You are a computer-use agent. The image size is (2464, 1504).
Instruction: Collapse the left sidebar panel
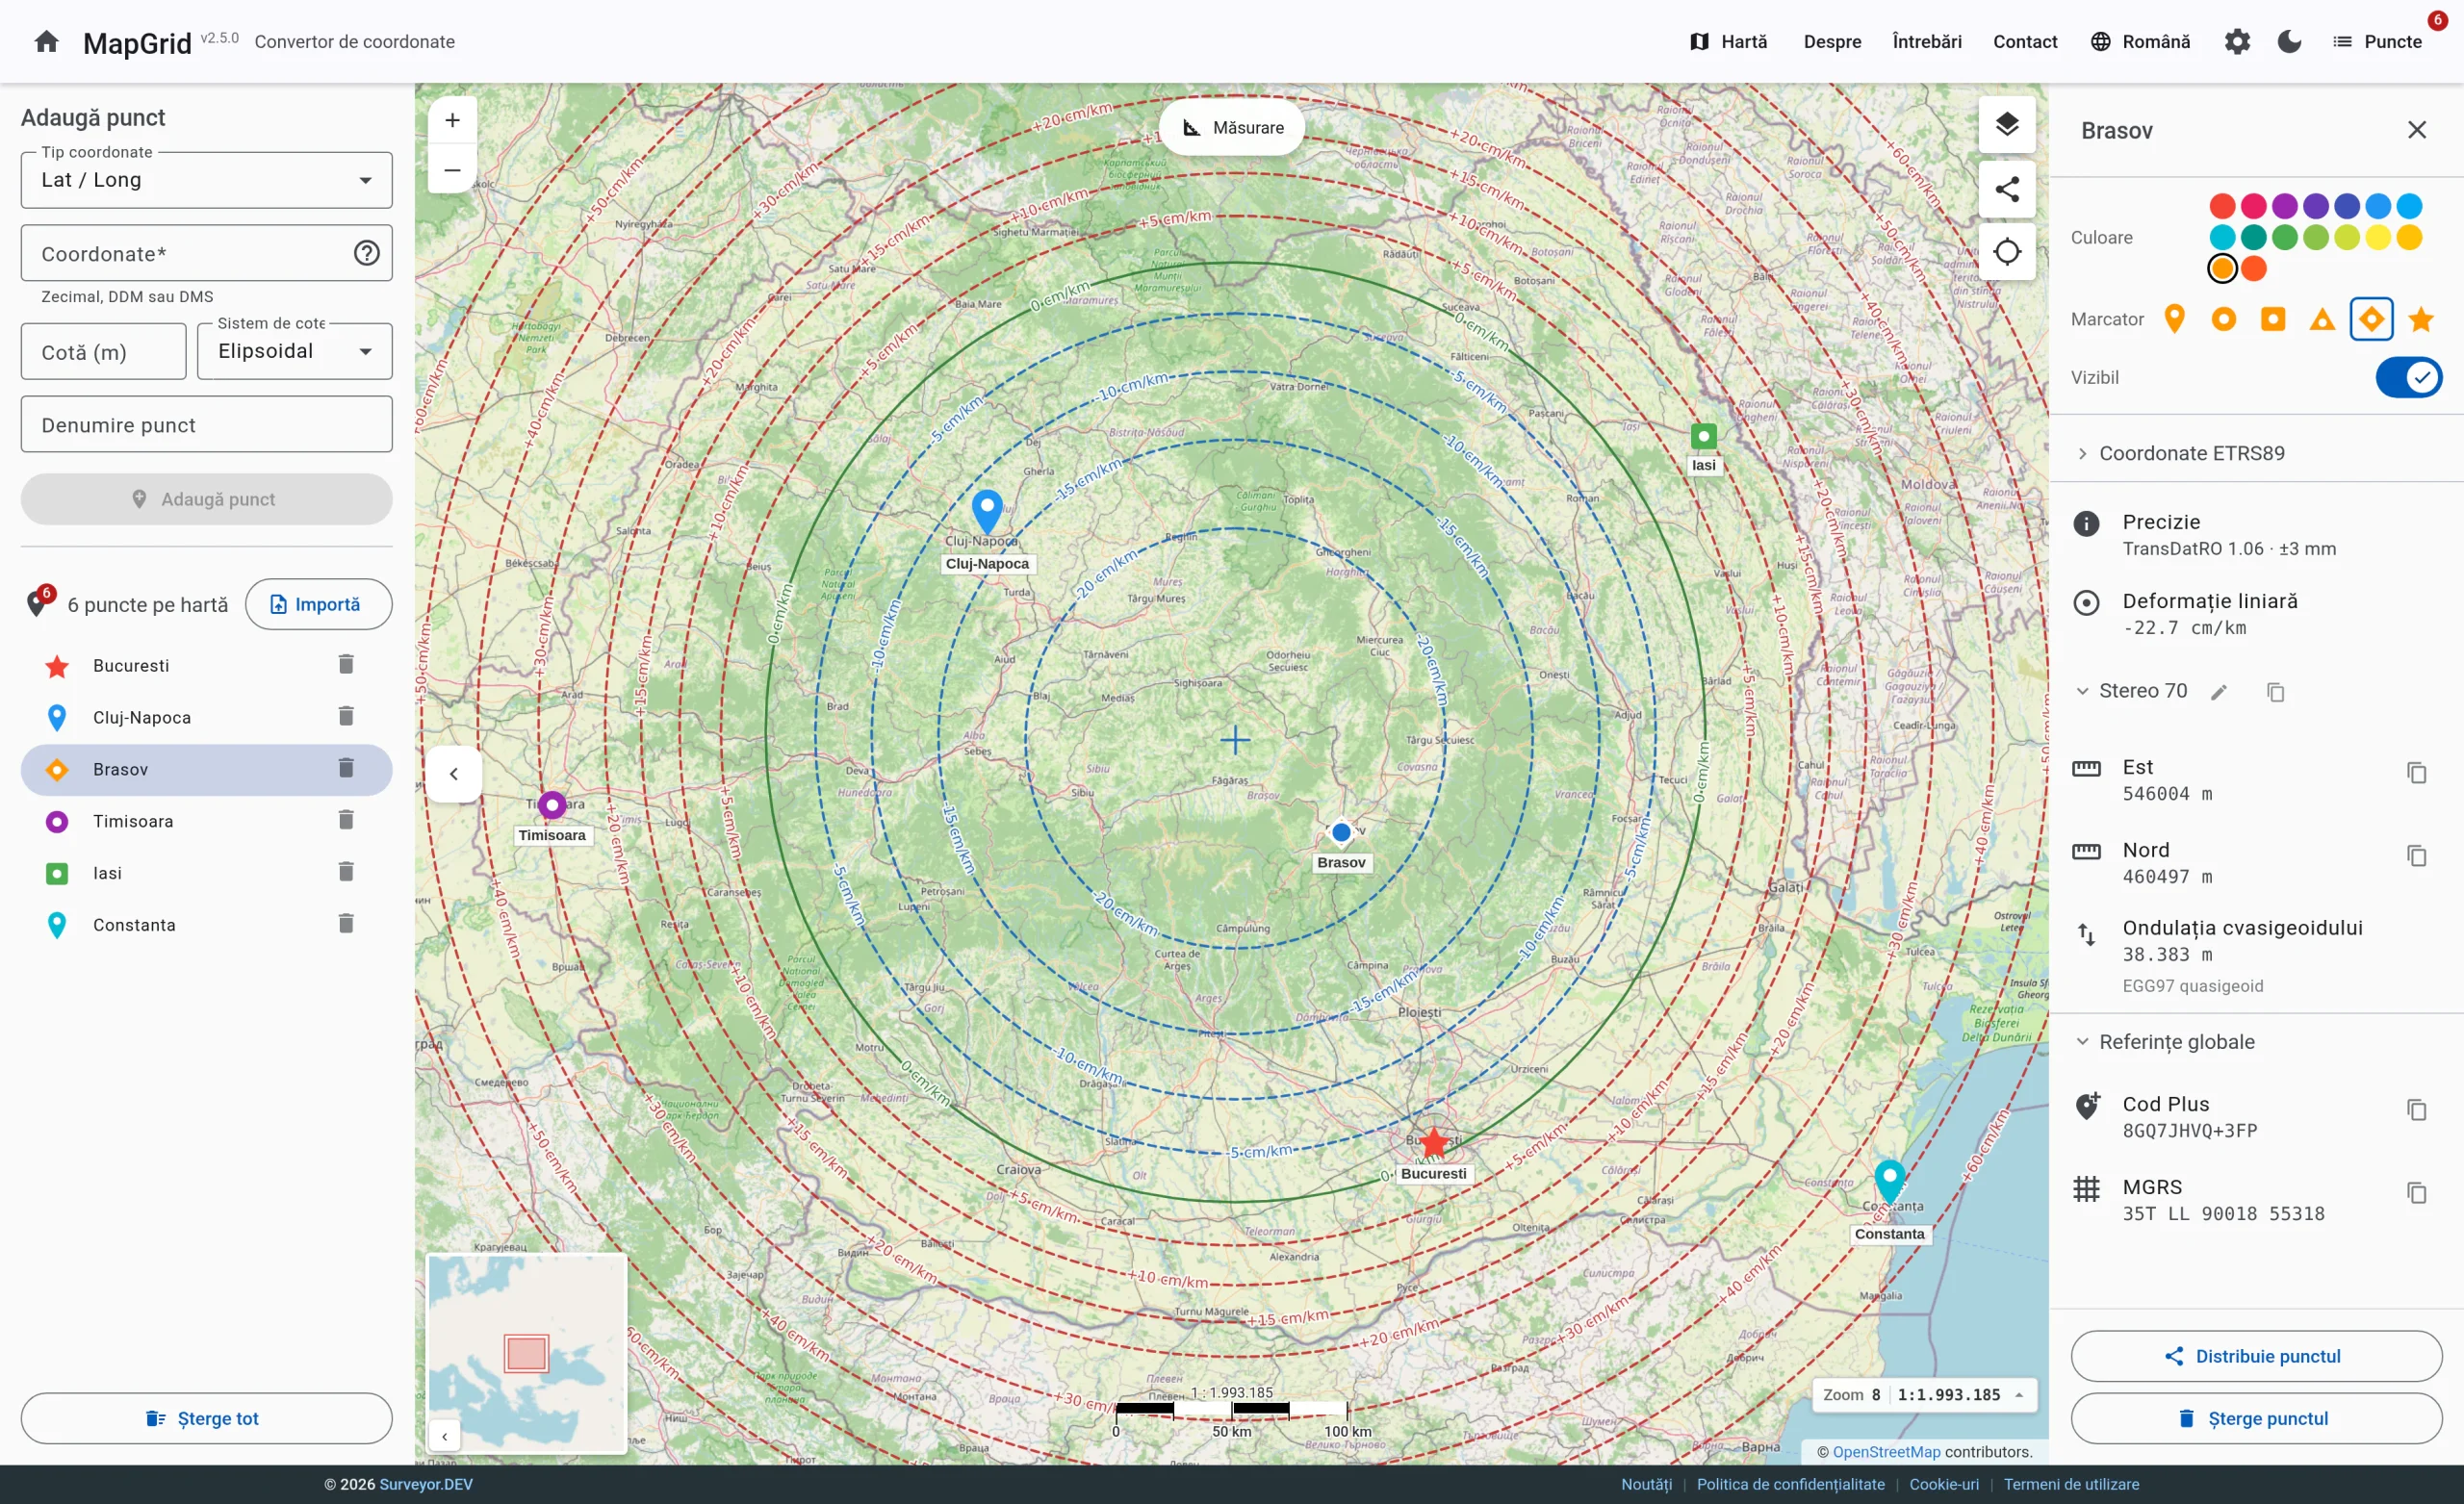point(453,773)
